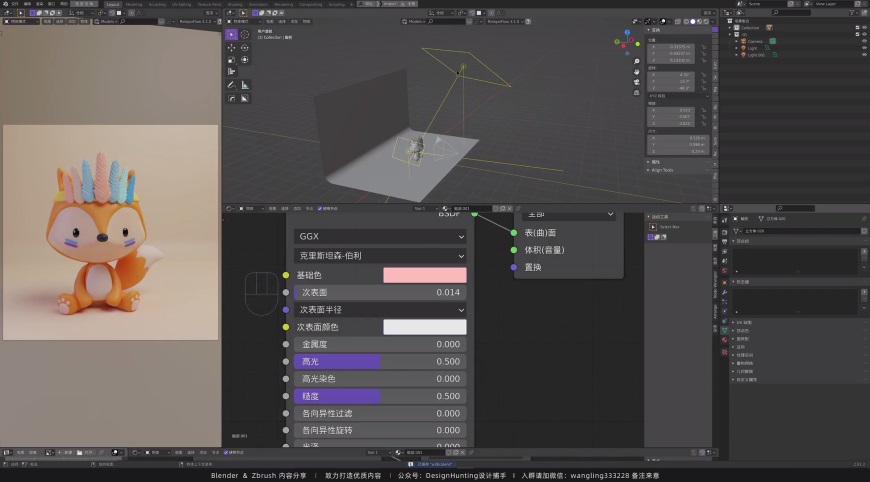
Task: Select the 3D Cursor tool
Action: click(x=245, y=34)
